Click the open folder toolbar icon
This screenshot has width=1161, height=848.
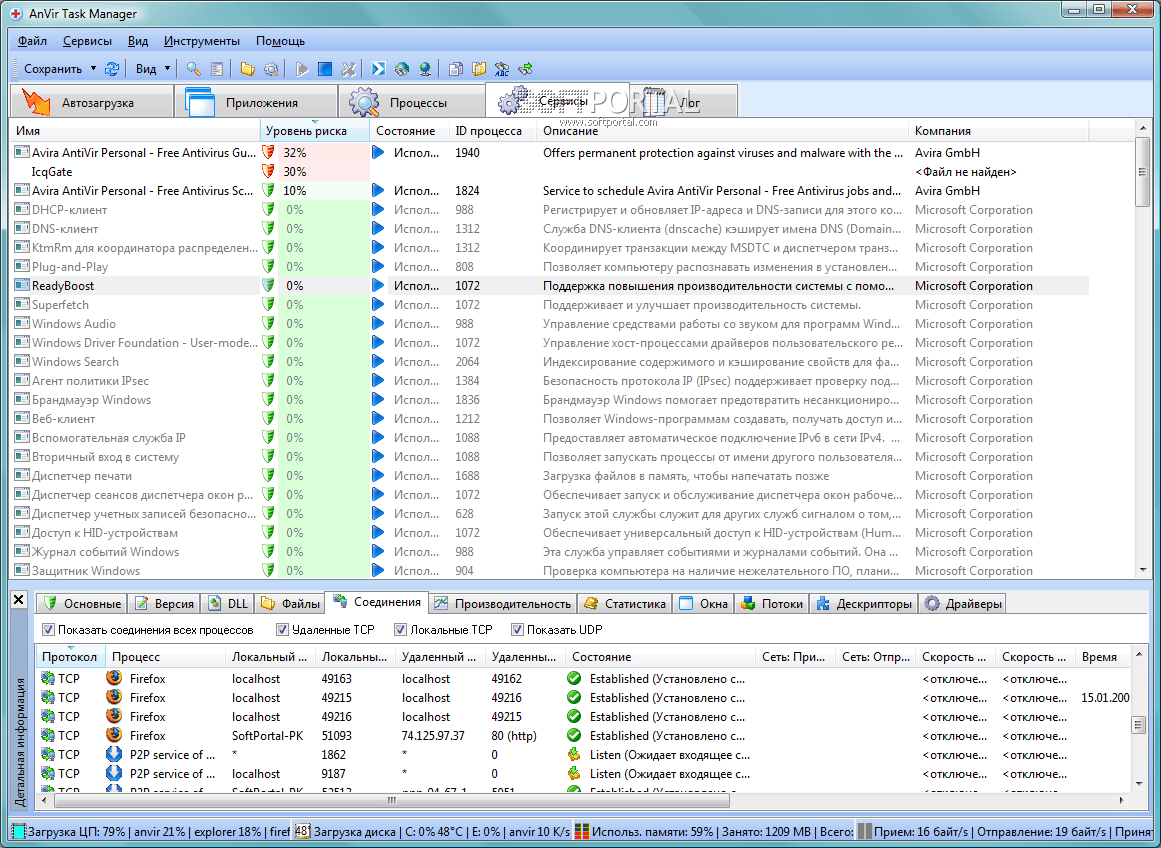point(248,69)
